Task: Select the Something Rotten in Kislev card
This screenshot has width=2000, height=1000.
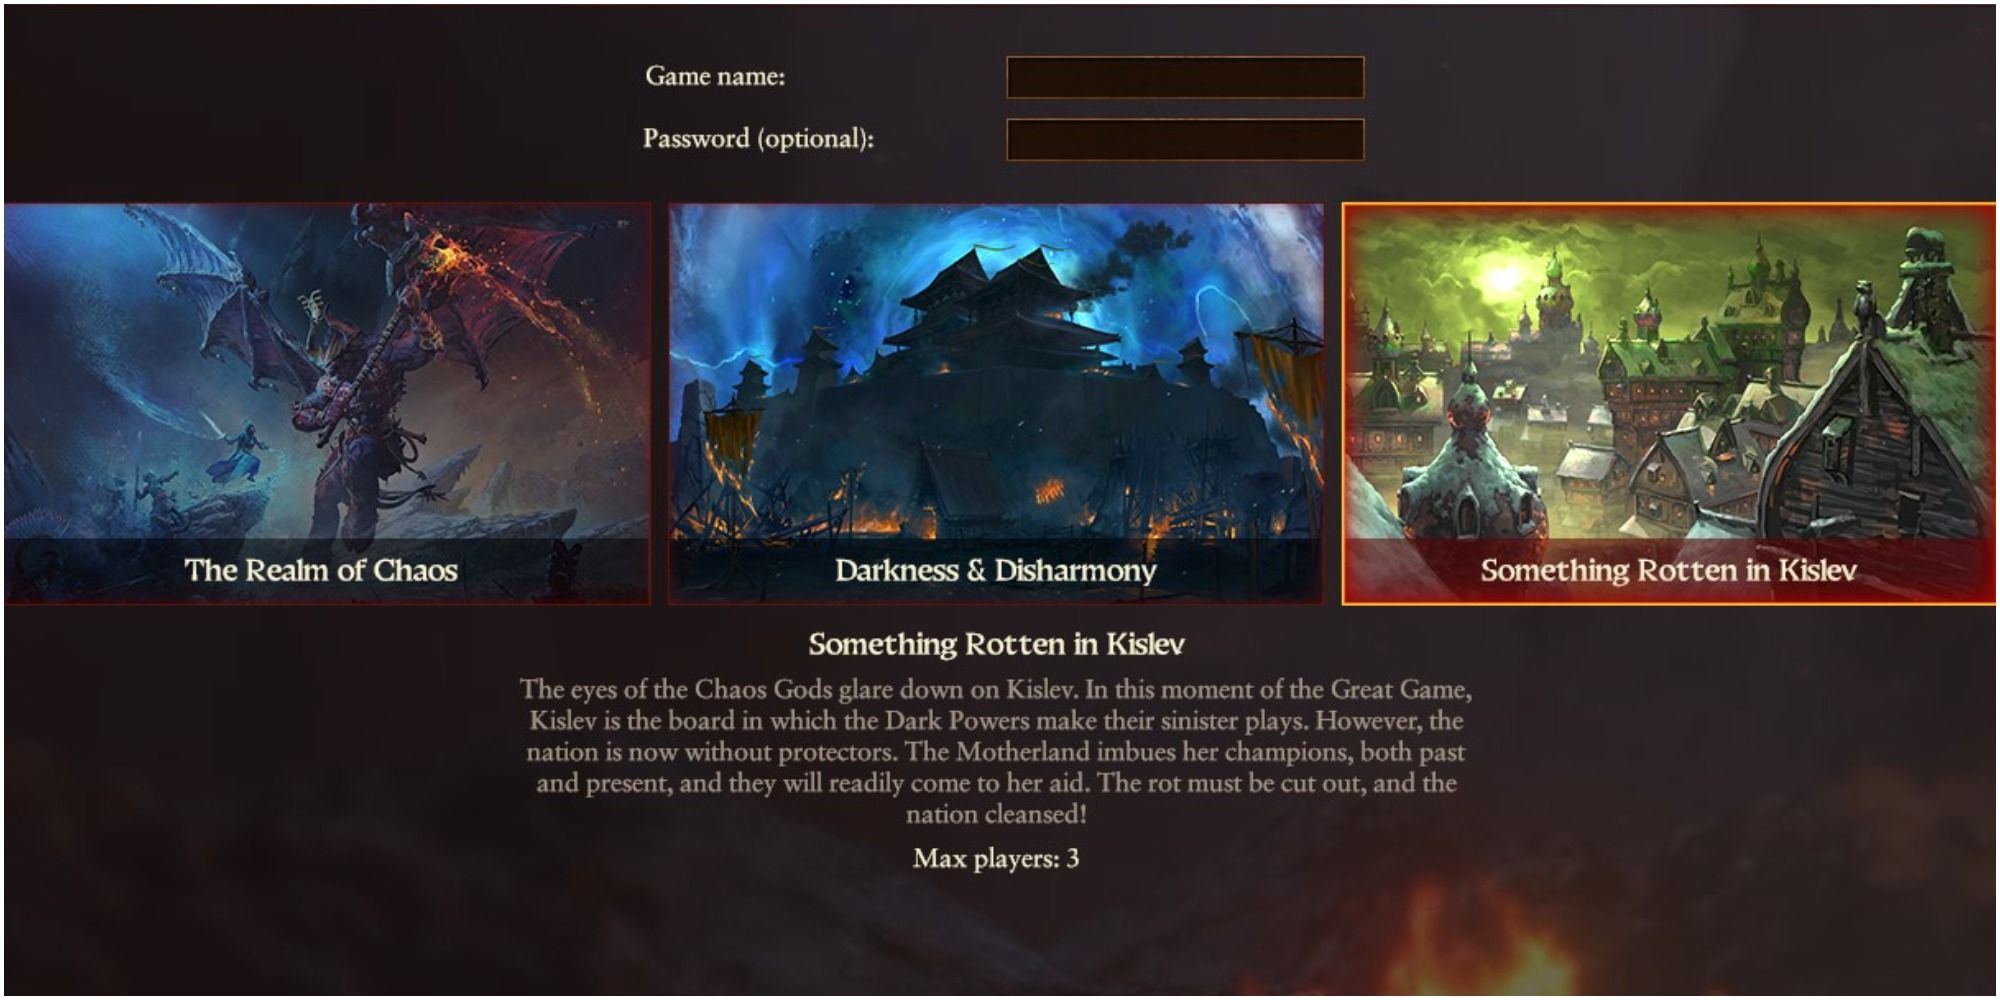Action: (x=1669, y=404)
